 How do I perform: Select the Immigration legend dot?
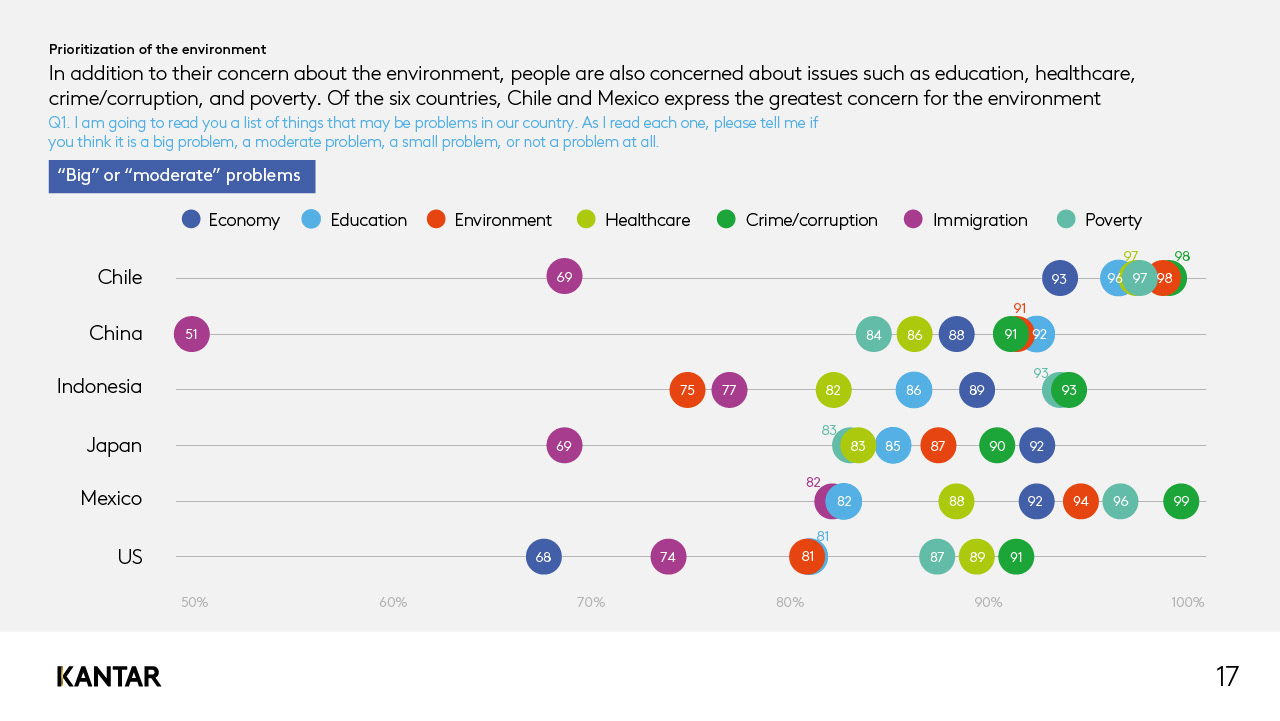[x=913, y=219]
